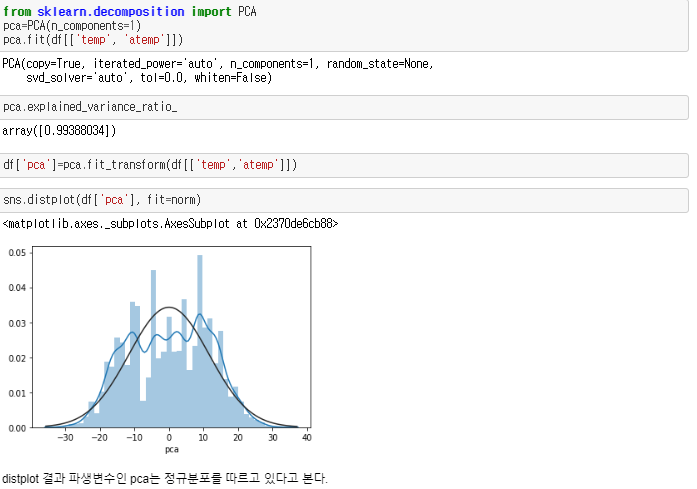Click the array([0.99388034]) output
Image resolution: width=697 pixels, height=489 pixels.
click(59, 131)
